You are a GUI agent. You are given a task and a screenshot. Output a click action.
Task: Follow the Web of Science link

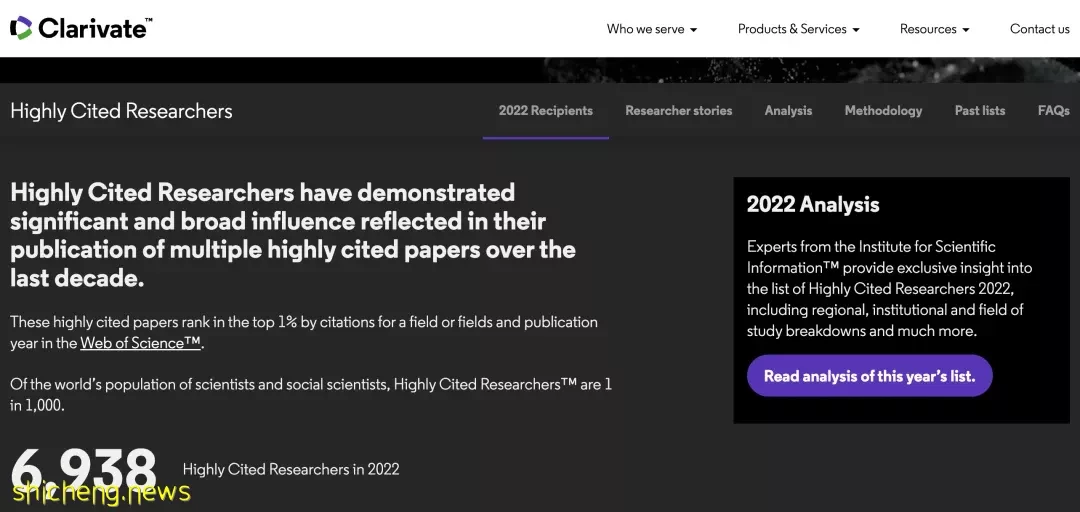141,343
